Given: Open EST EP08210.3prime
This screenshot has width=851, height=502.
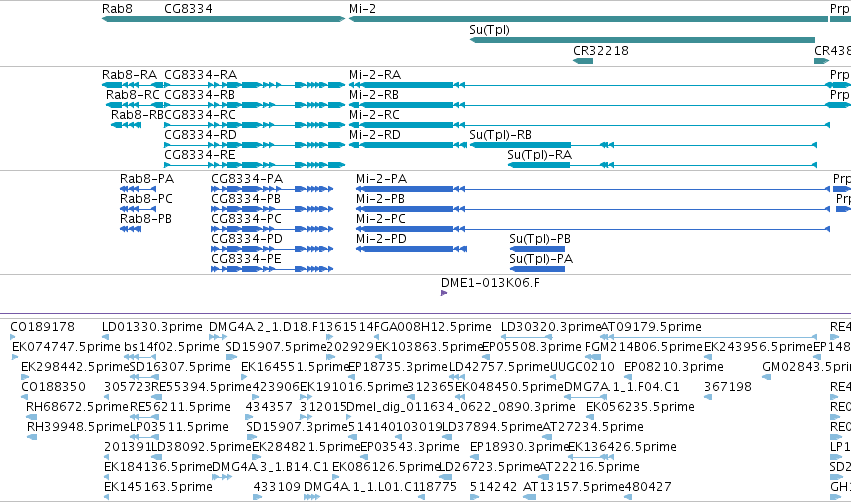Looking at the screenshot, I should pos(674,367).
